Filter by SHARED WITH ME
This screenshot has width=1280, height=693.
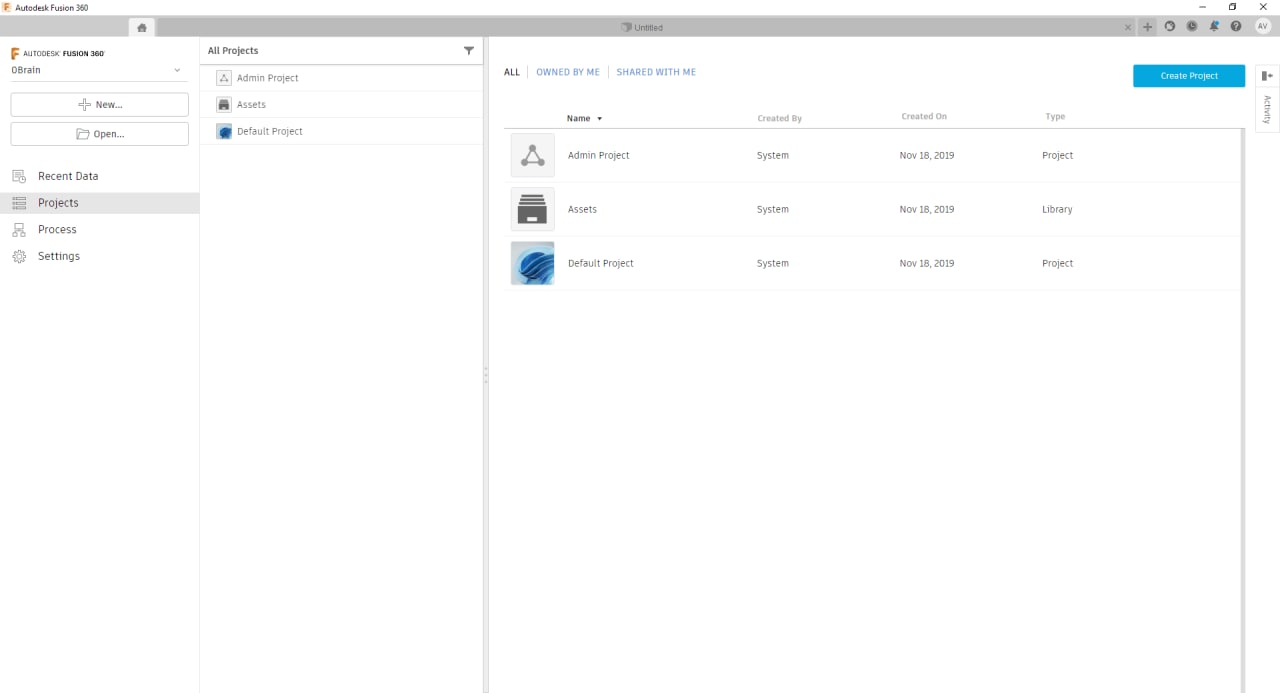pos(656,72)
